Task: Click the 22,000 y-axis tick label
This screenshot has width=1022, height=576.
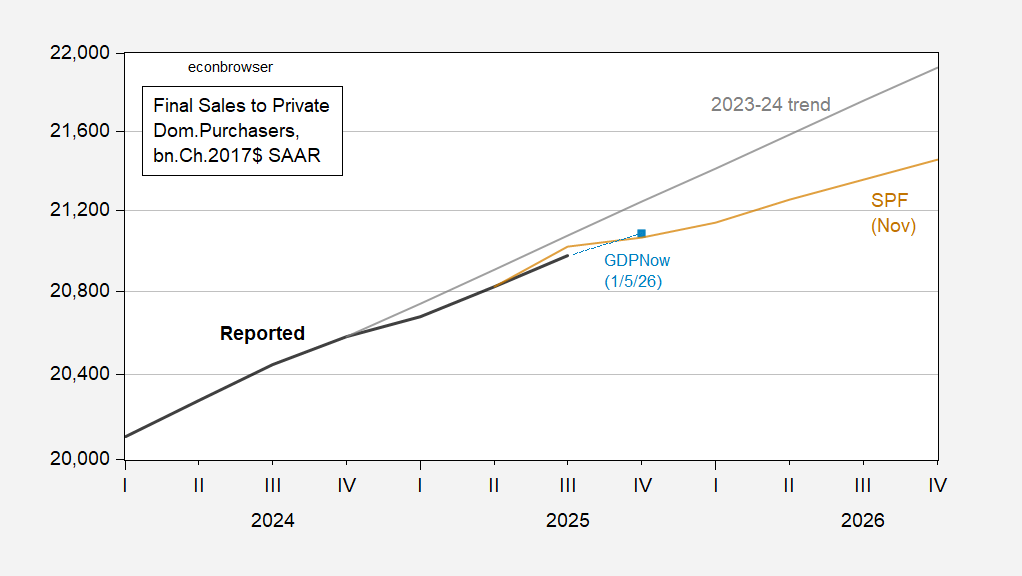Action: point(79,52)
